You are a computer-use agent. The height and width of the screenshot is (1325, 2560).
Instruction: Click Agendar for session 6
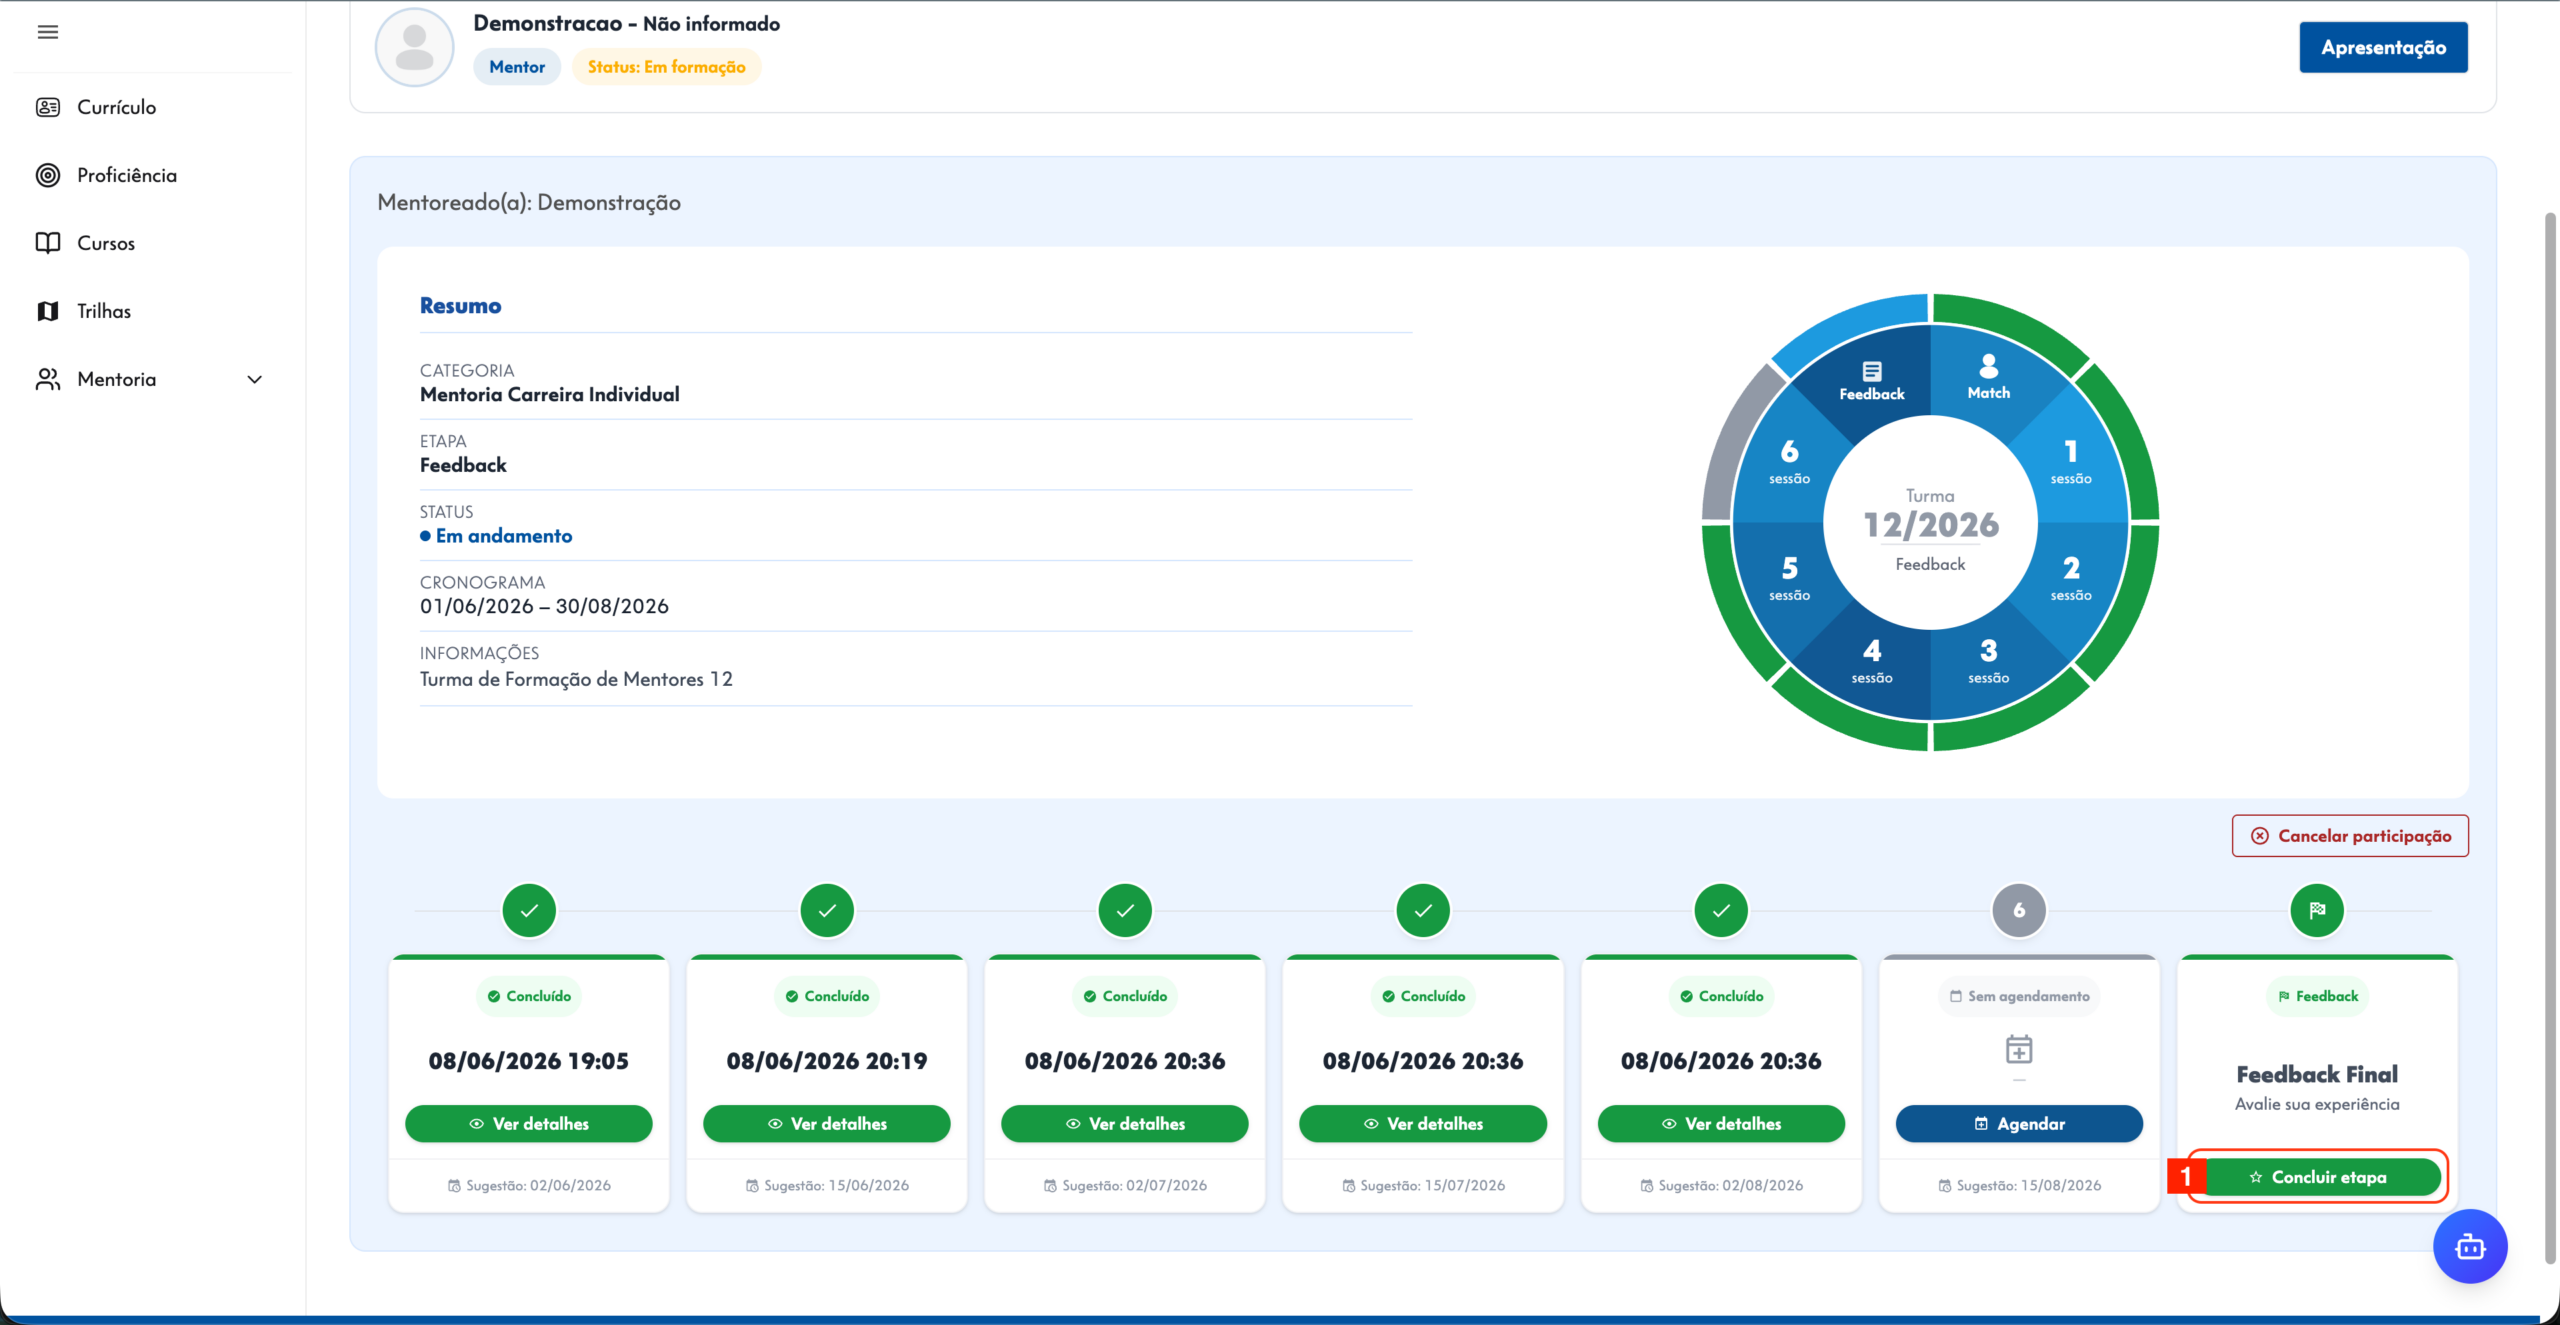pos(2019,1124)
